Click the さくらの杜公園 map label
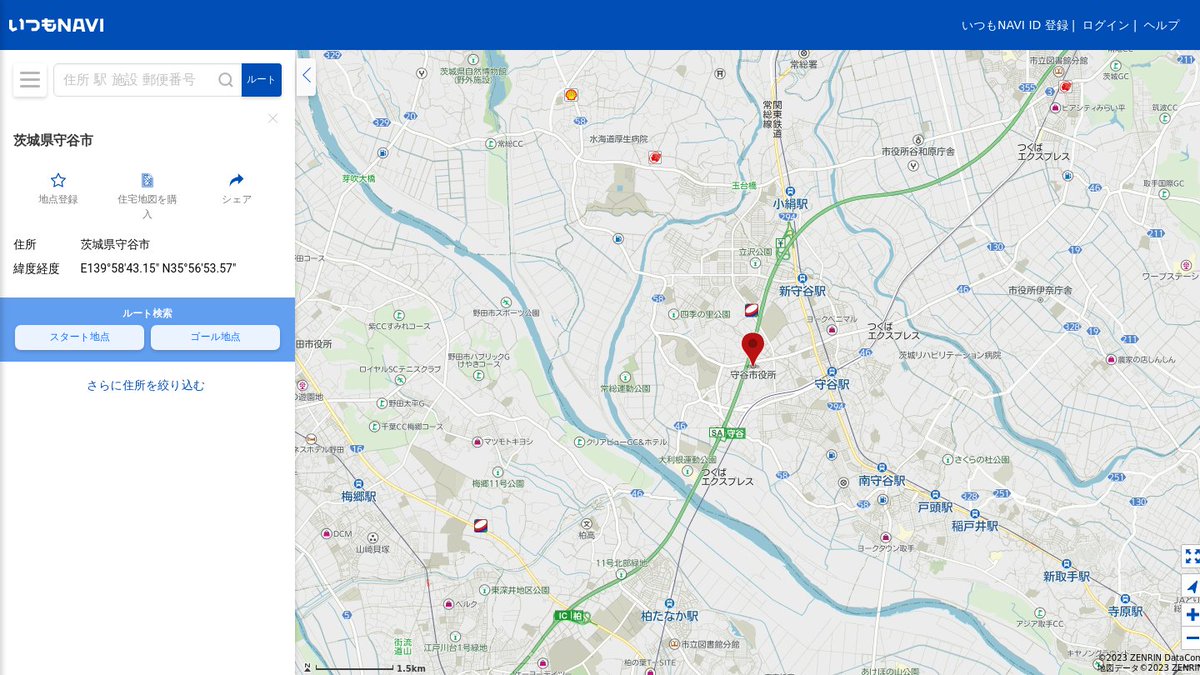 click(x=981, y=459)
